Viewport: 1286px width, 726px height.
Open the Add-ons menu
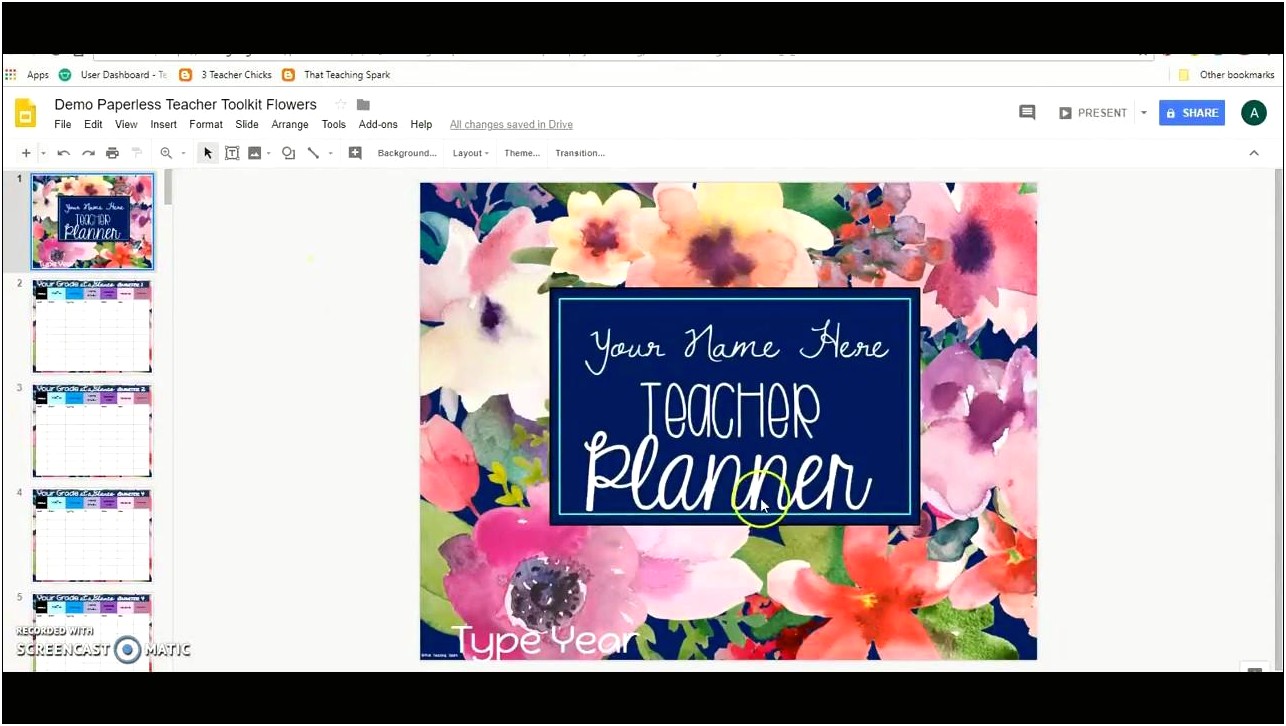click(x=378, y=125)
